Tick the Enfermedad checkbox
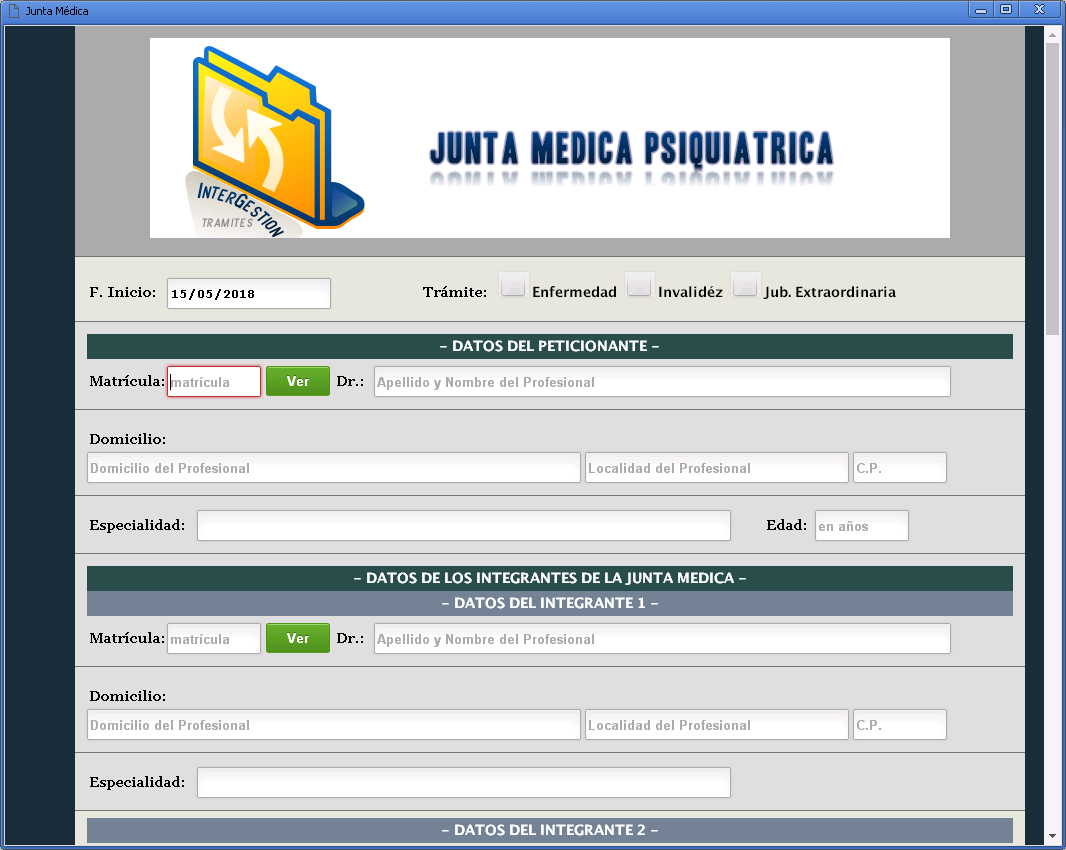Screen dimensions: 1066x850 [513, 284]
